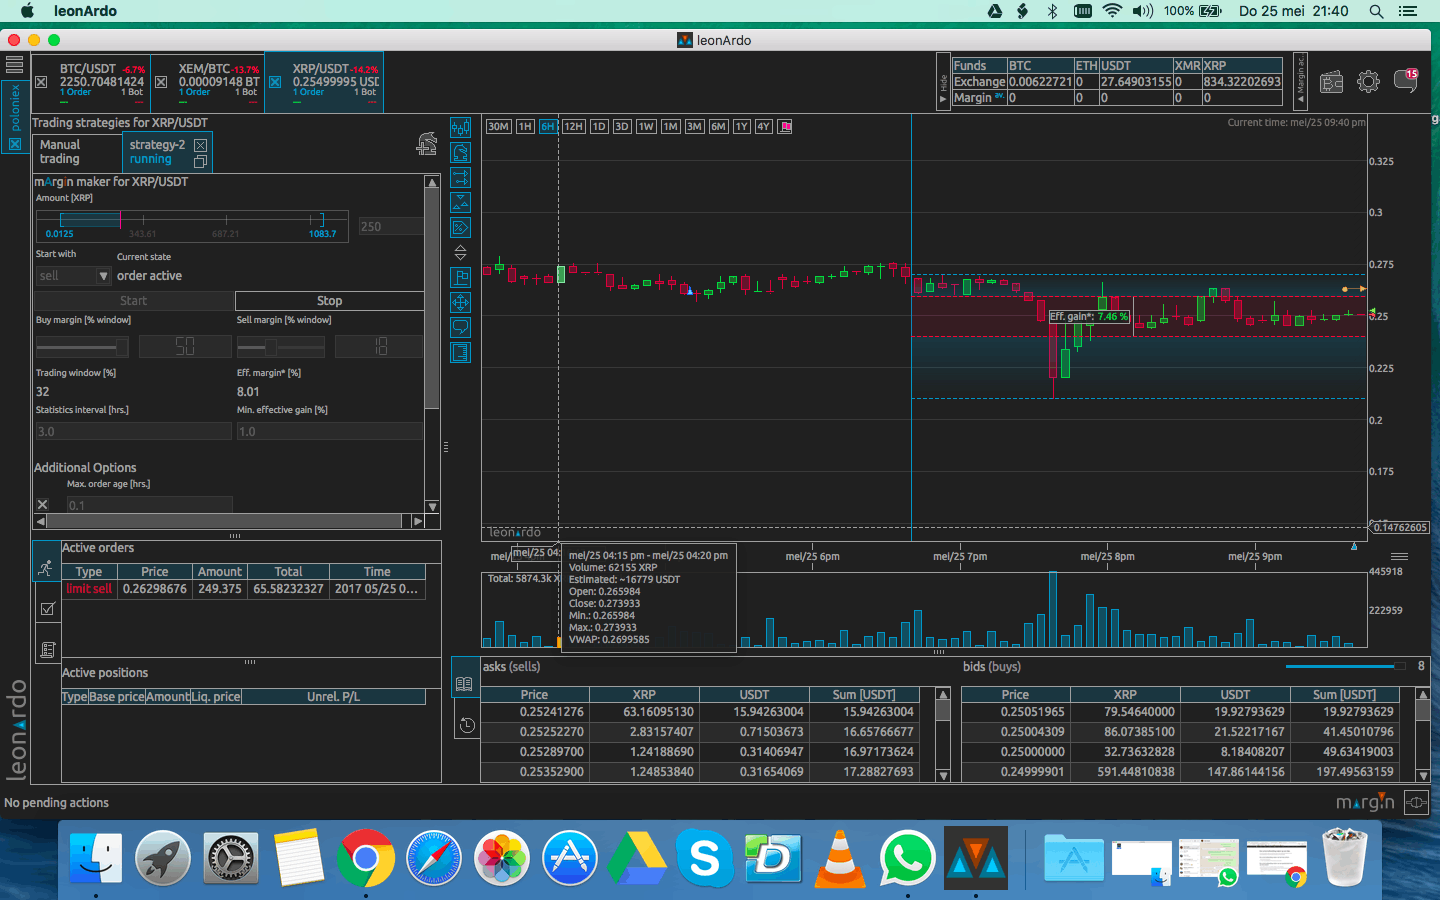Toggle the XEM/BTC pair checkbox
The height and width of the screenshot is (900, 1440).
161,82
